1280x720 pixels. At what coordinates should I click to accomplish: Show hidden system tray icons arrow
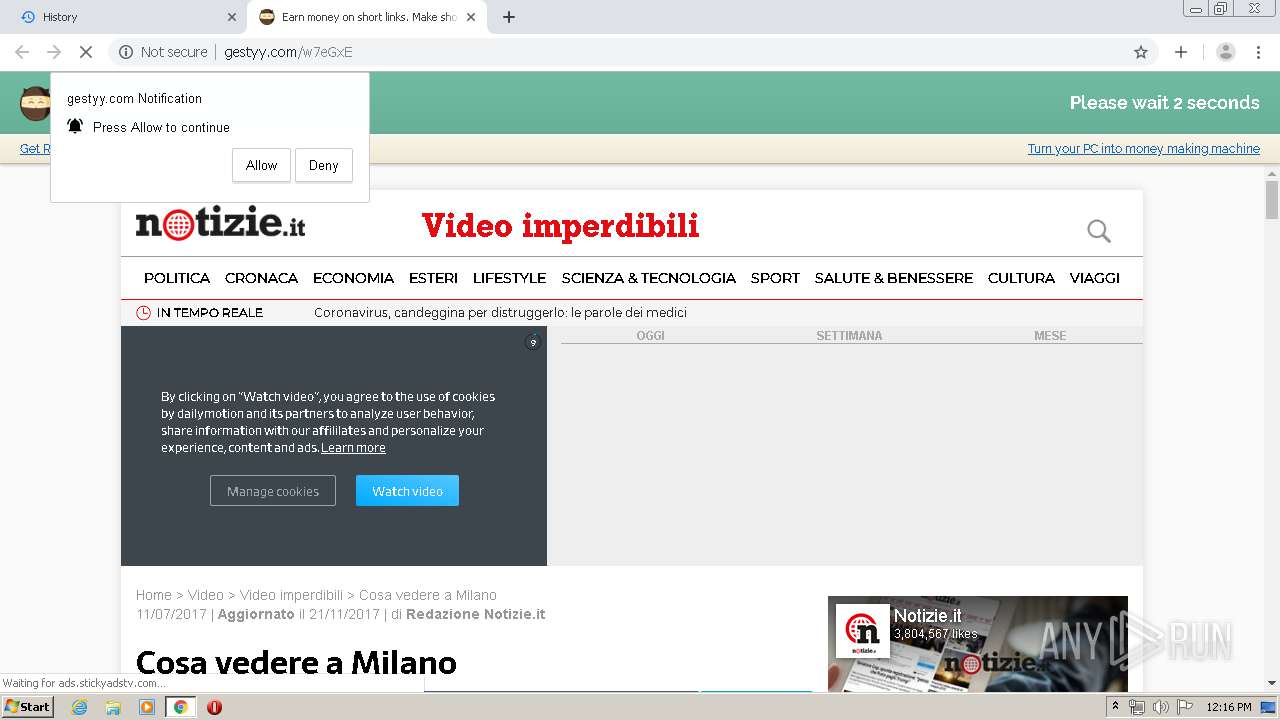click(1115, 707)
